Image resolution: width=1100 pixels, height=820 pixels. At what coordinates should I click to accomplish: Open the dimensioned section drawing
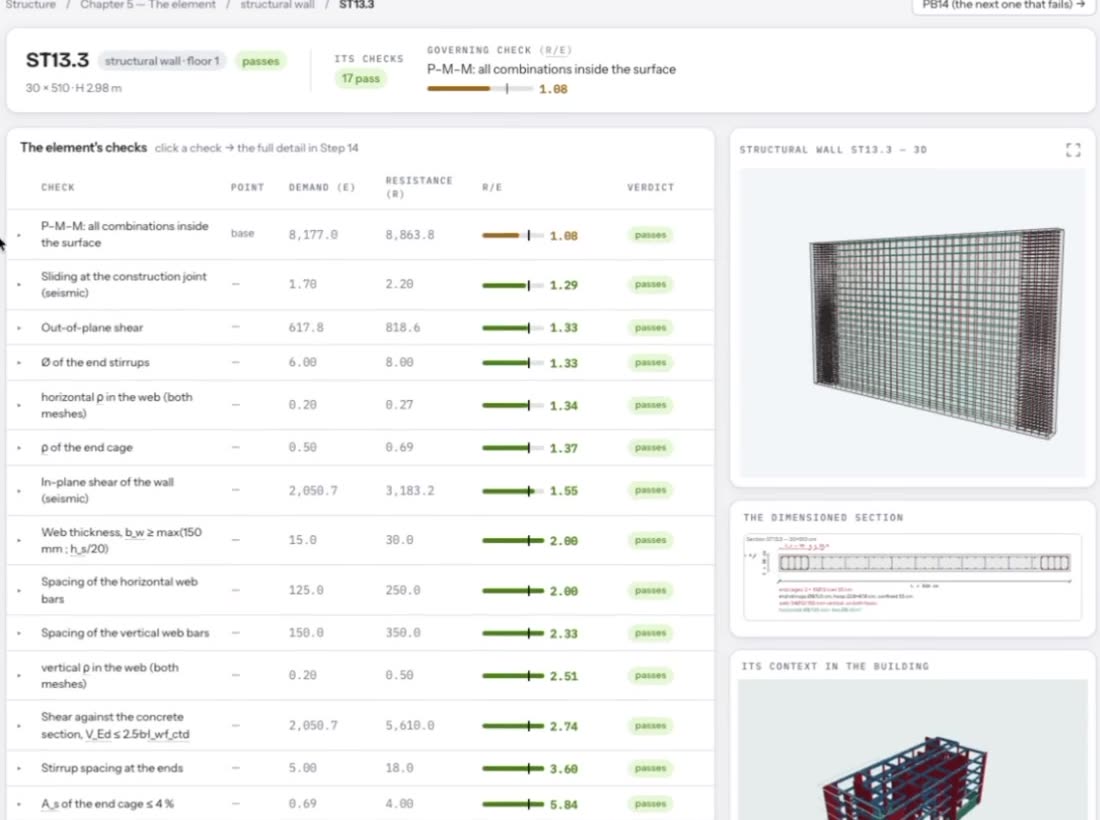tap(912, 577)
